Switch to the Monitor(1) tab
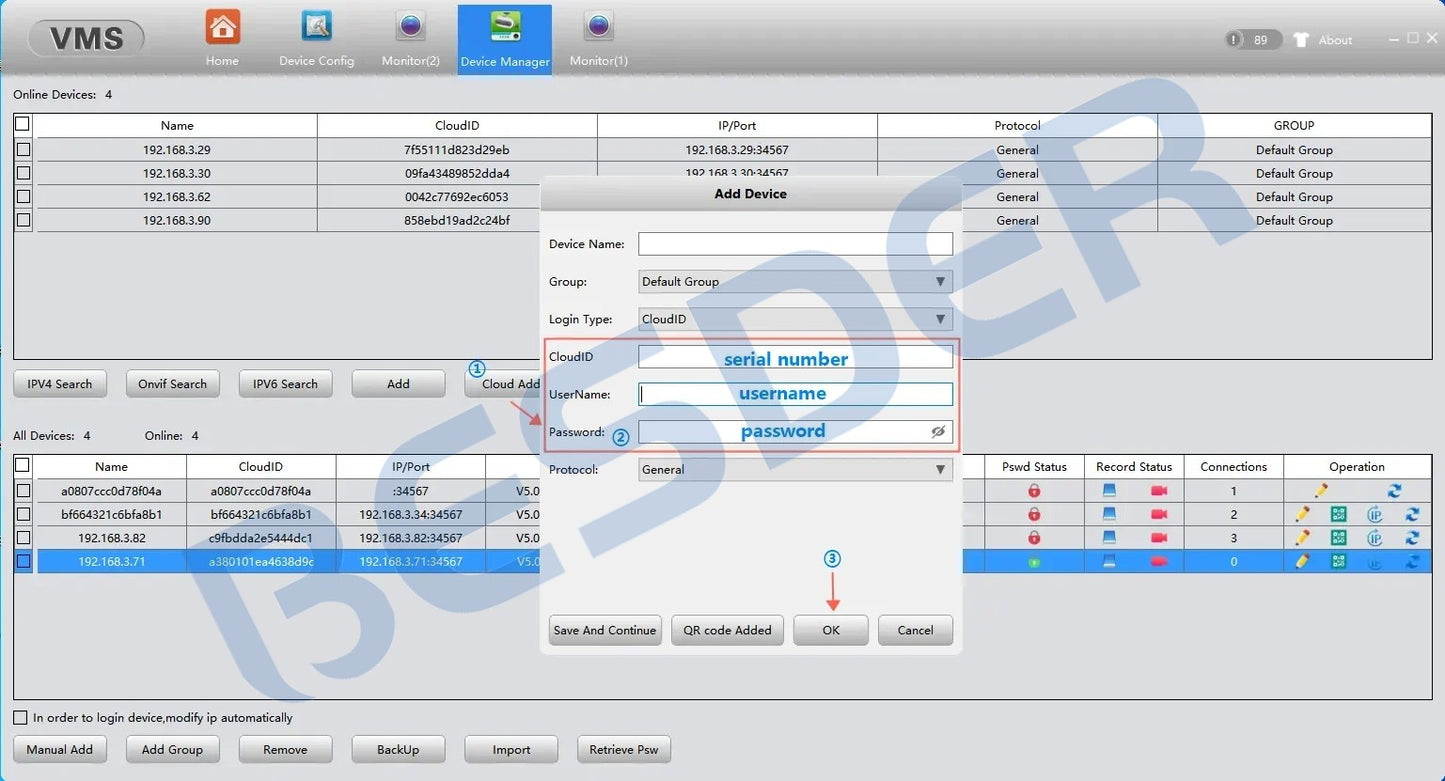The height and width of the screenshot is (781, 1445). (x=598, y=38)
